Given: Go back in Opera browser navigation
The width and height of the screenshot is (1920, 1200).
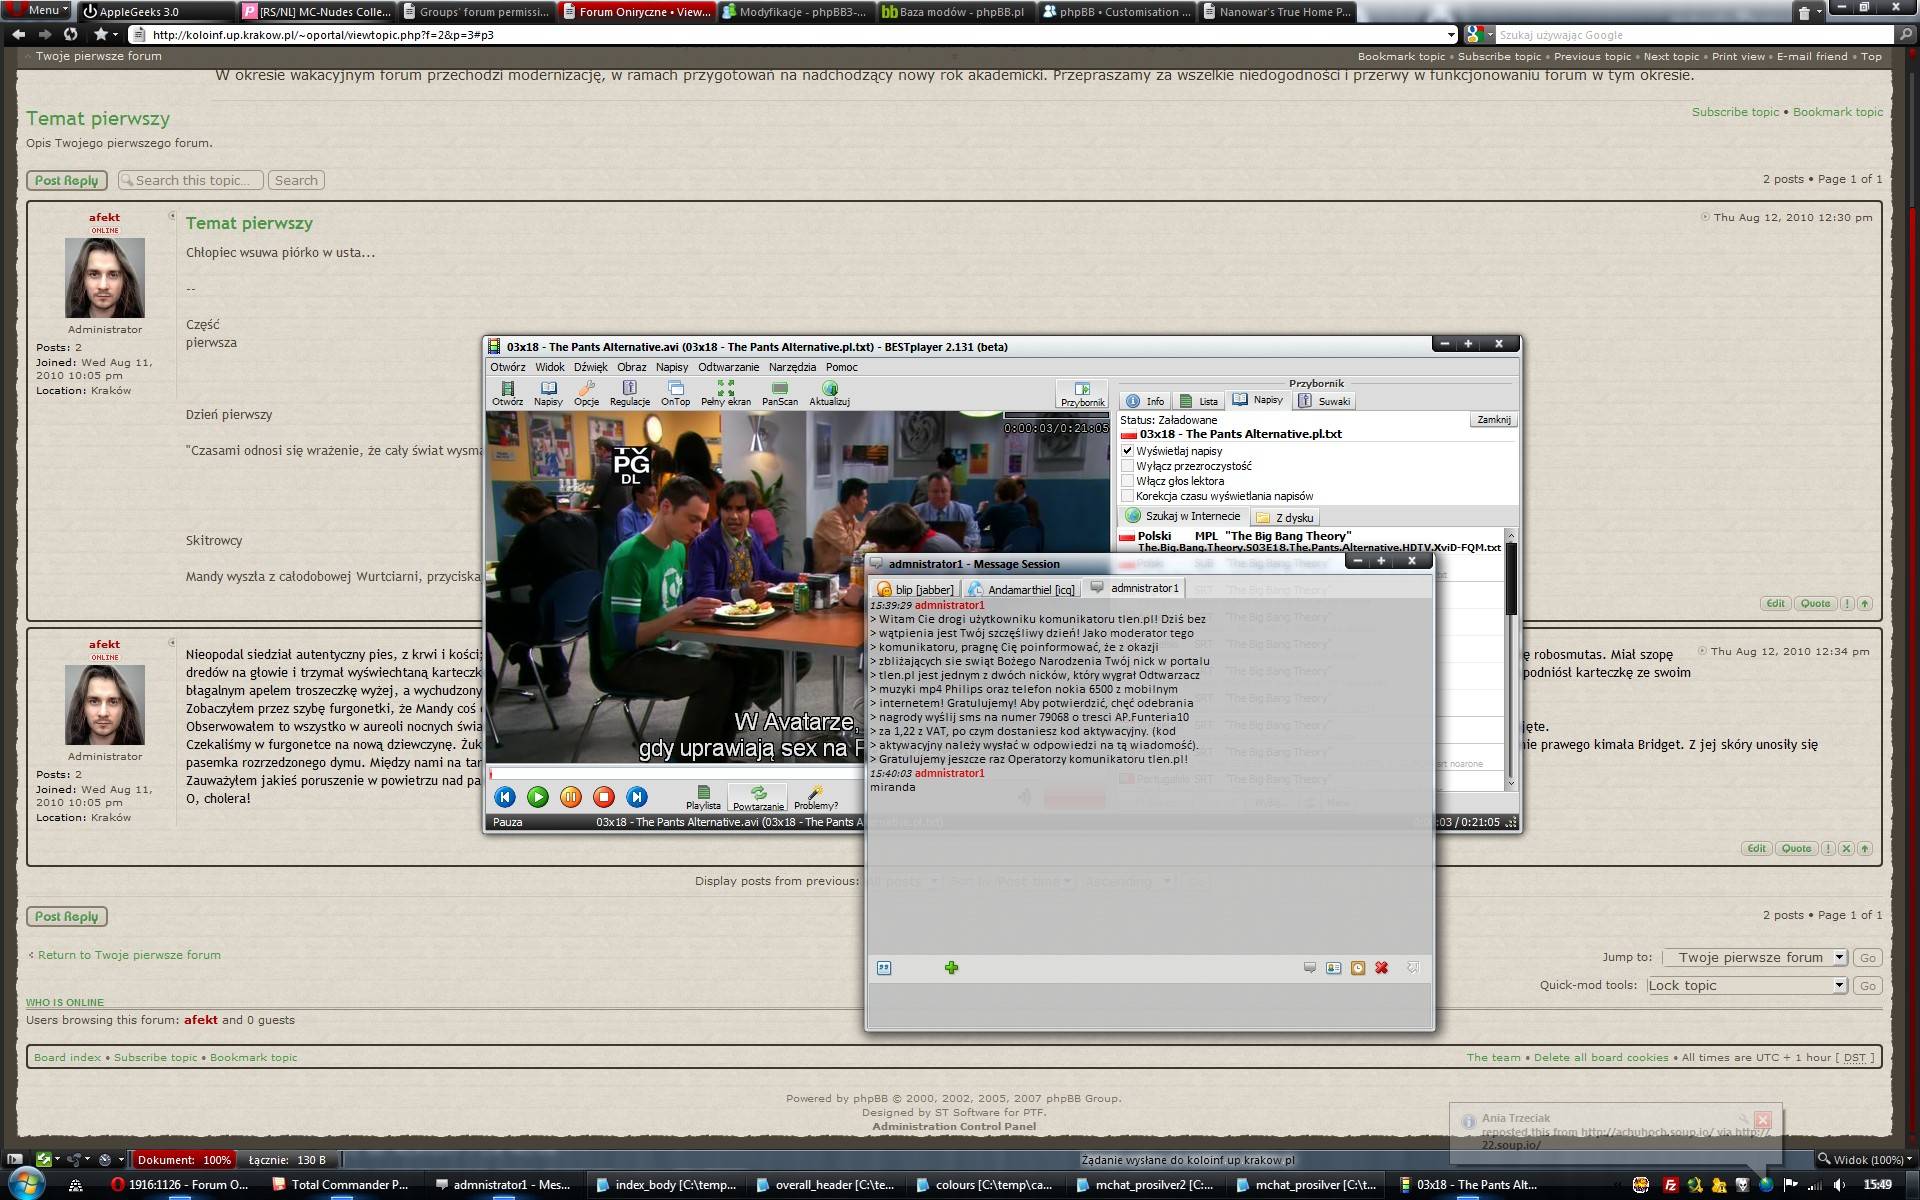Looking at the screenshot, I should click(18, 34).
